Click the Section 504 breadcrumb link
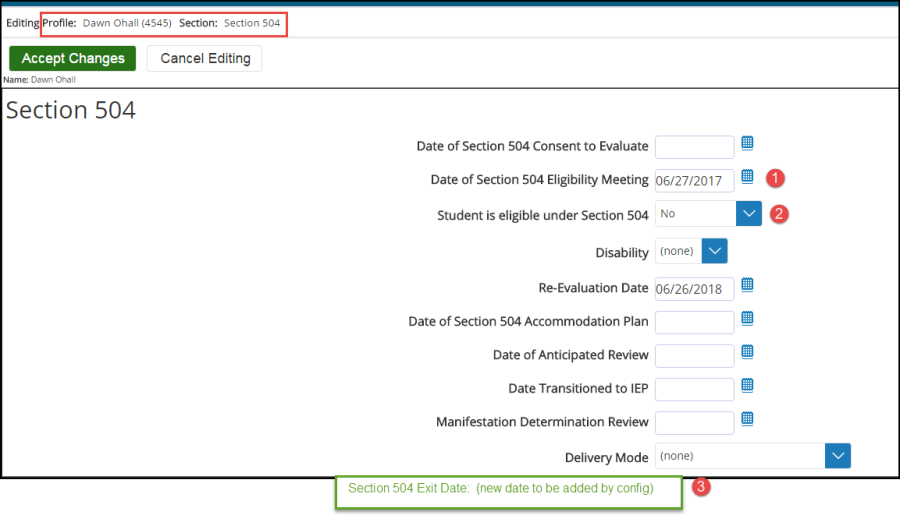The image size is (900, 515). [x=252, y=23]
